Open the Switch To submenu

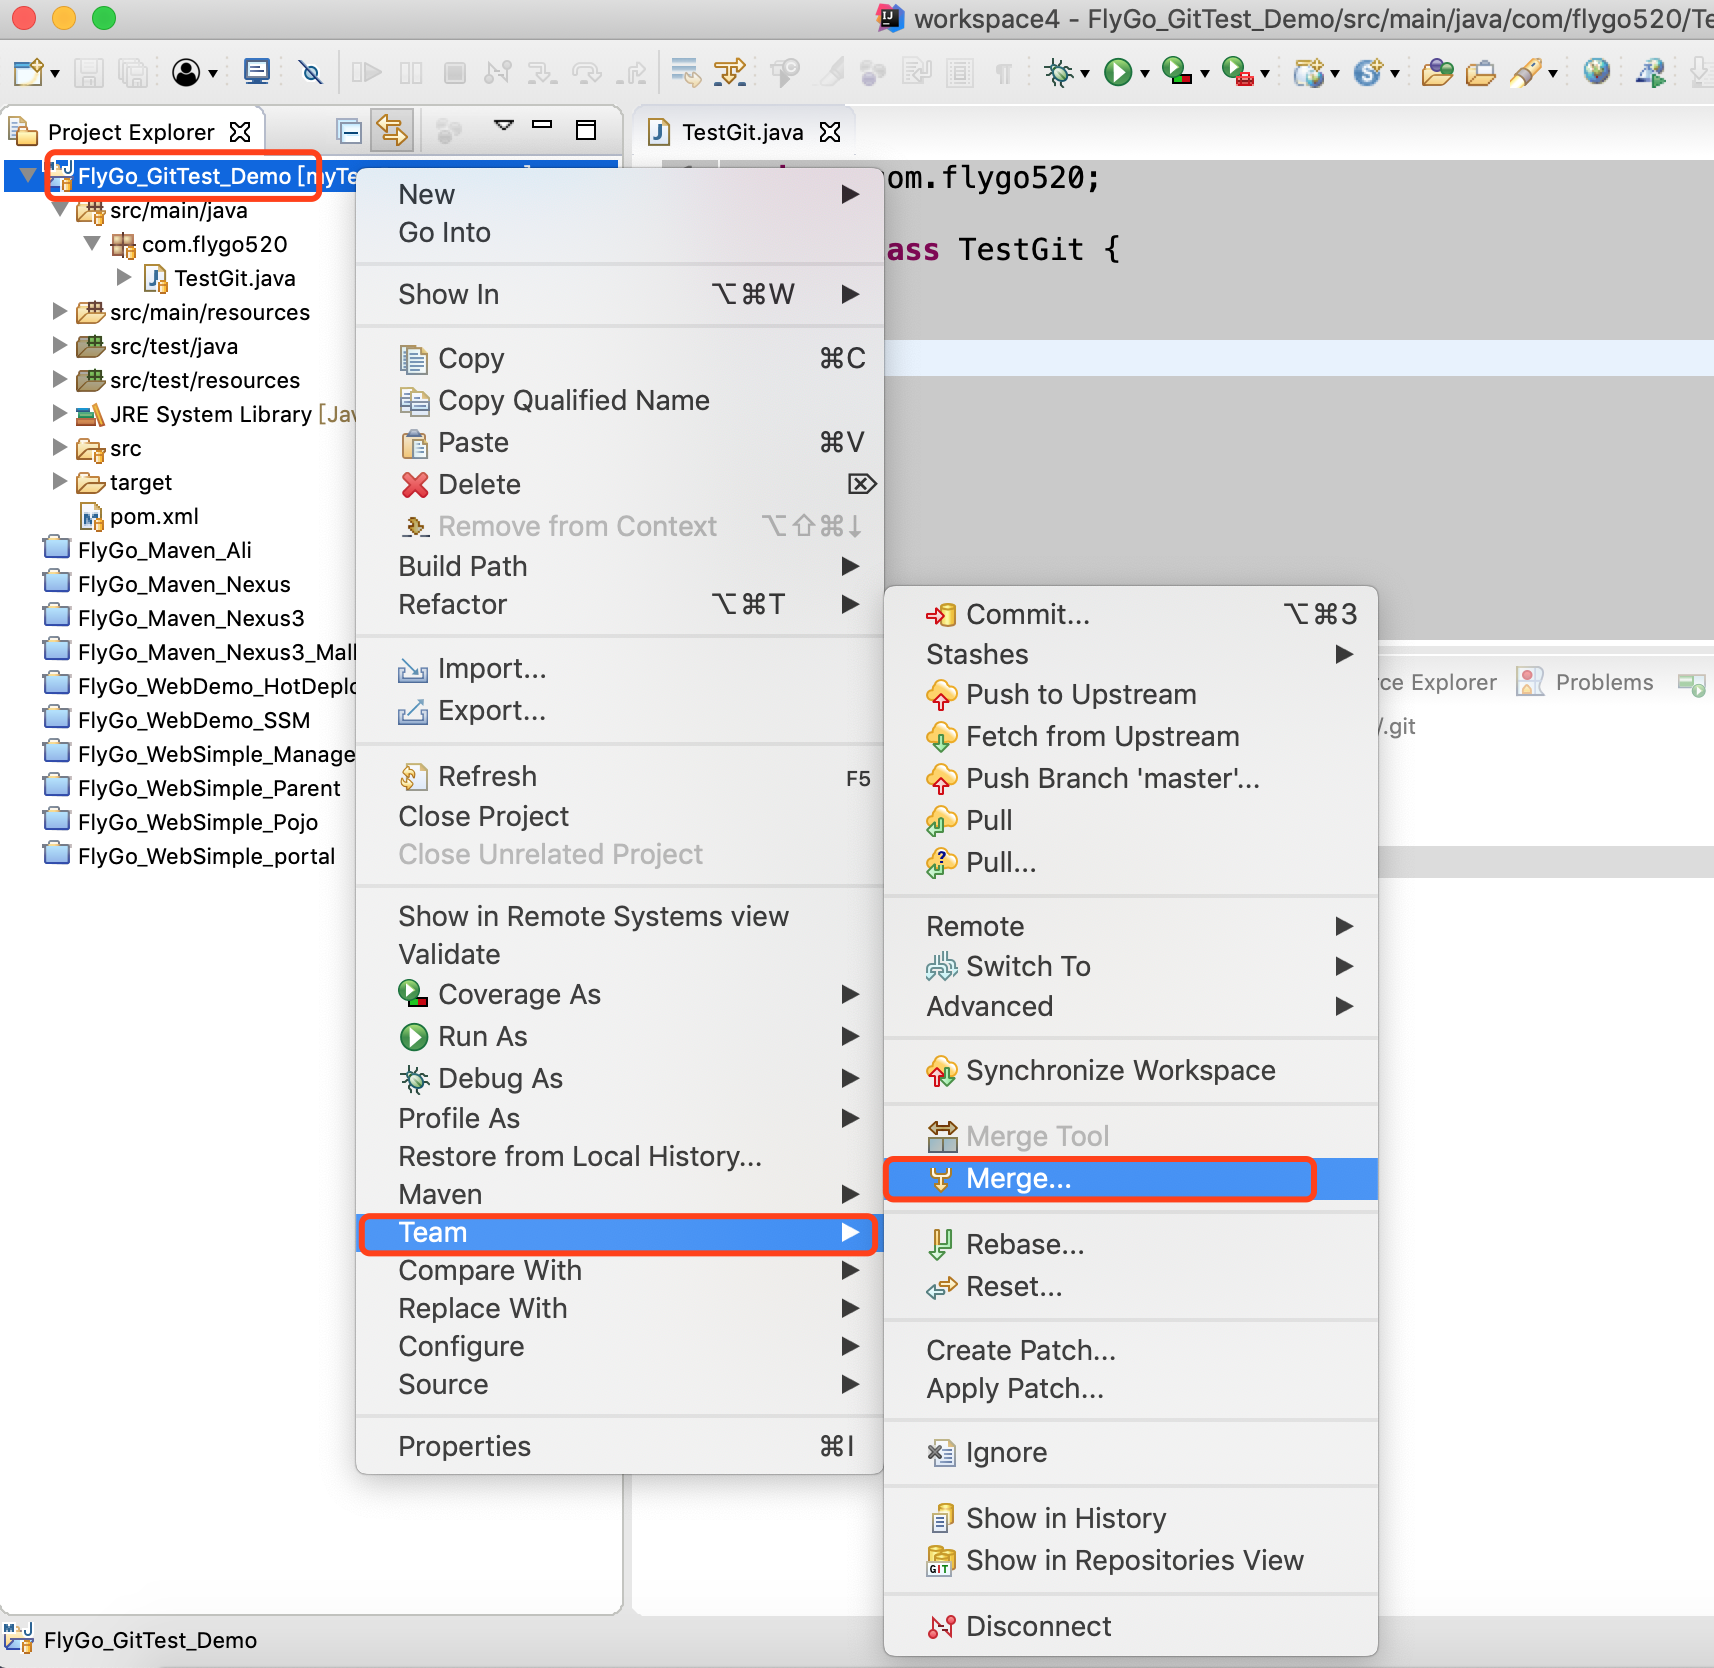pos(1131,966)
